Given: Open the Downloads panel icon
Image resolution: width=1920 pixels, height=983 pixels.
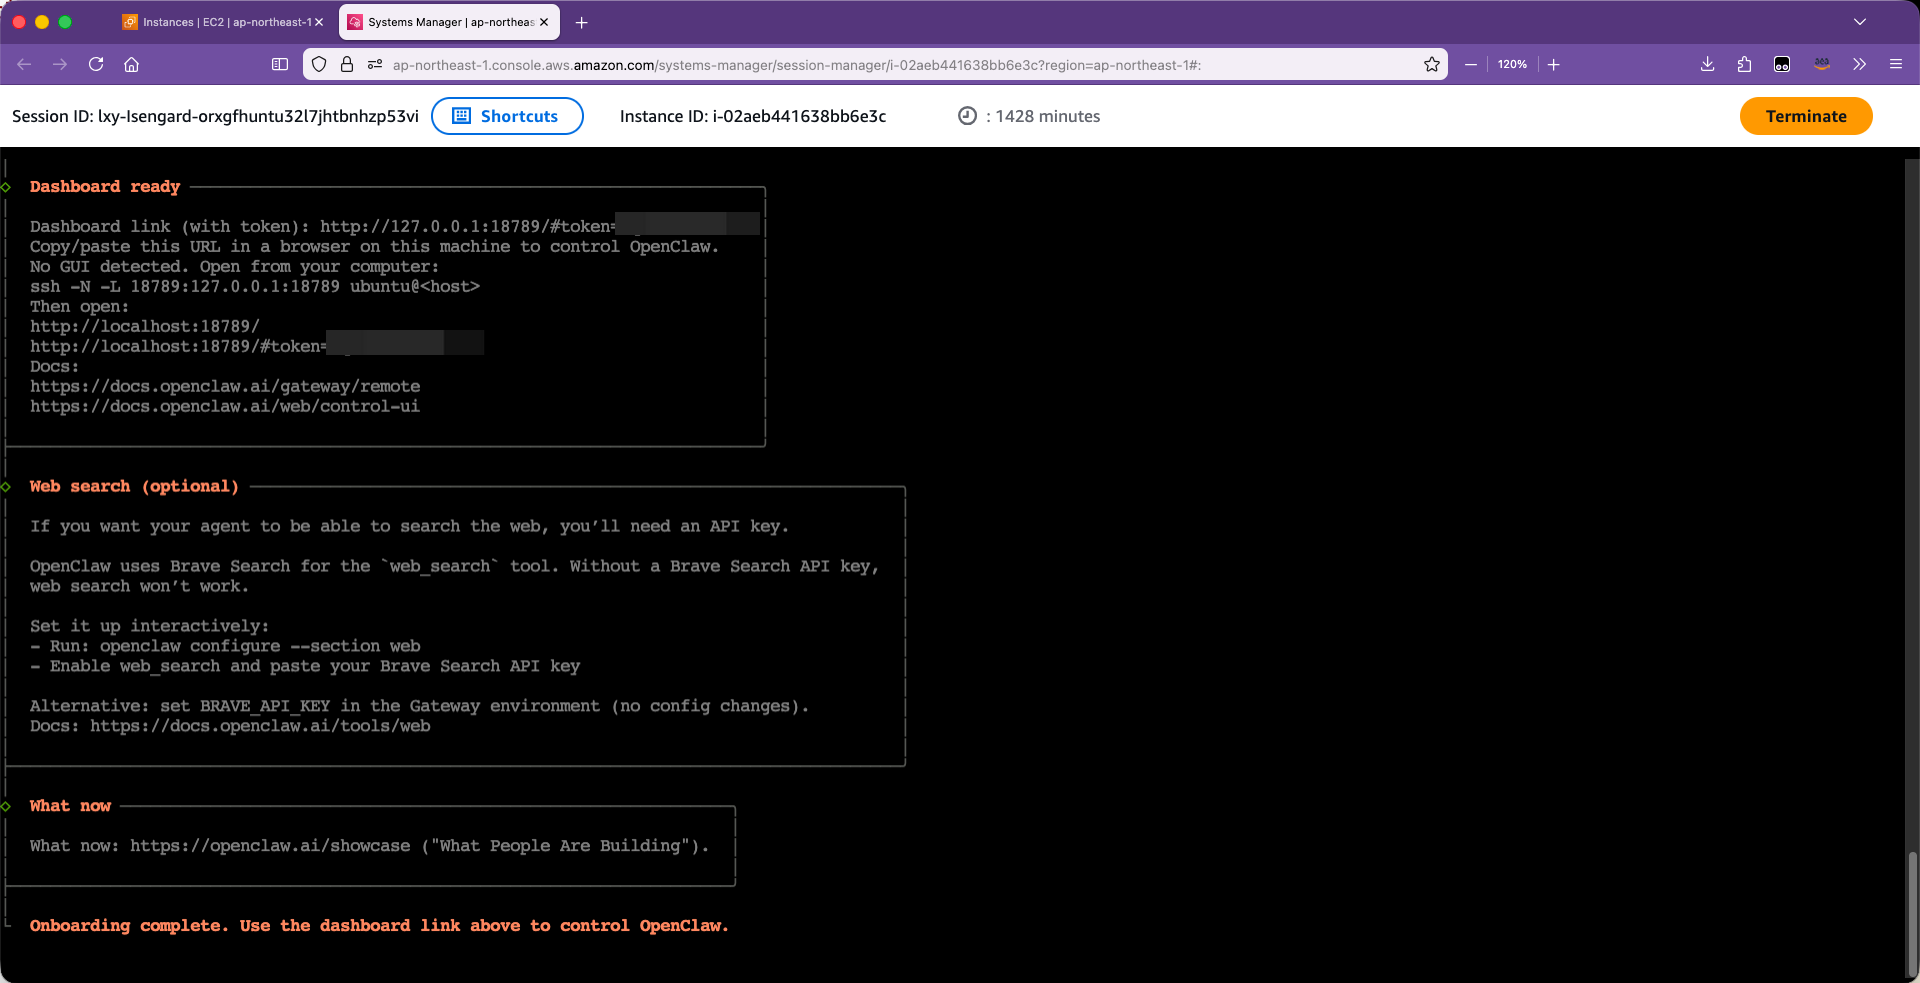Looking at the screenshot, I should (x=1707, y=64).
